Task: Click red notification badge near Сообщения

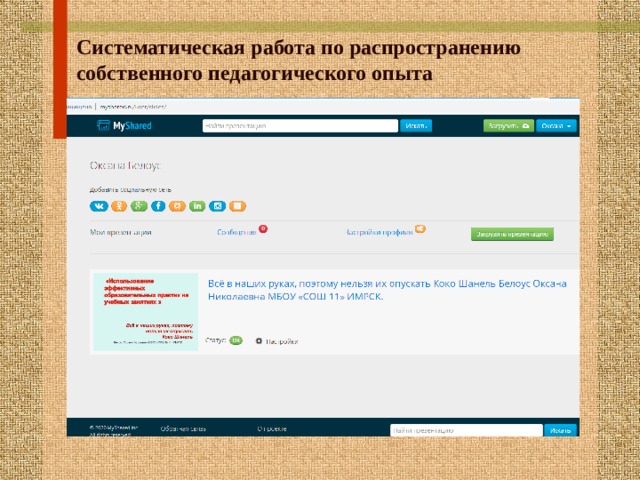Action: 263,229
